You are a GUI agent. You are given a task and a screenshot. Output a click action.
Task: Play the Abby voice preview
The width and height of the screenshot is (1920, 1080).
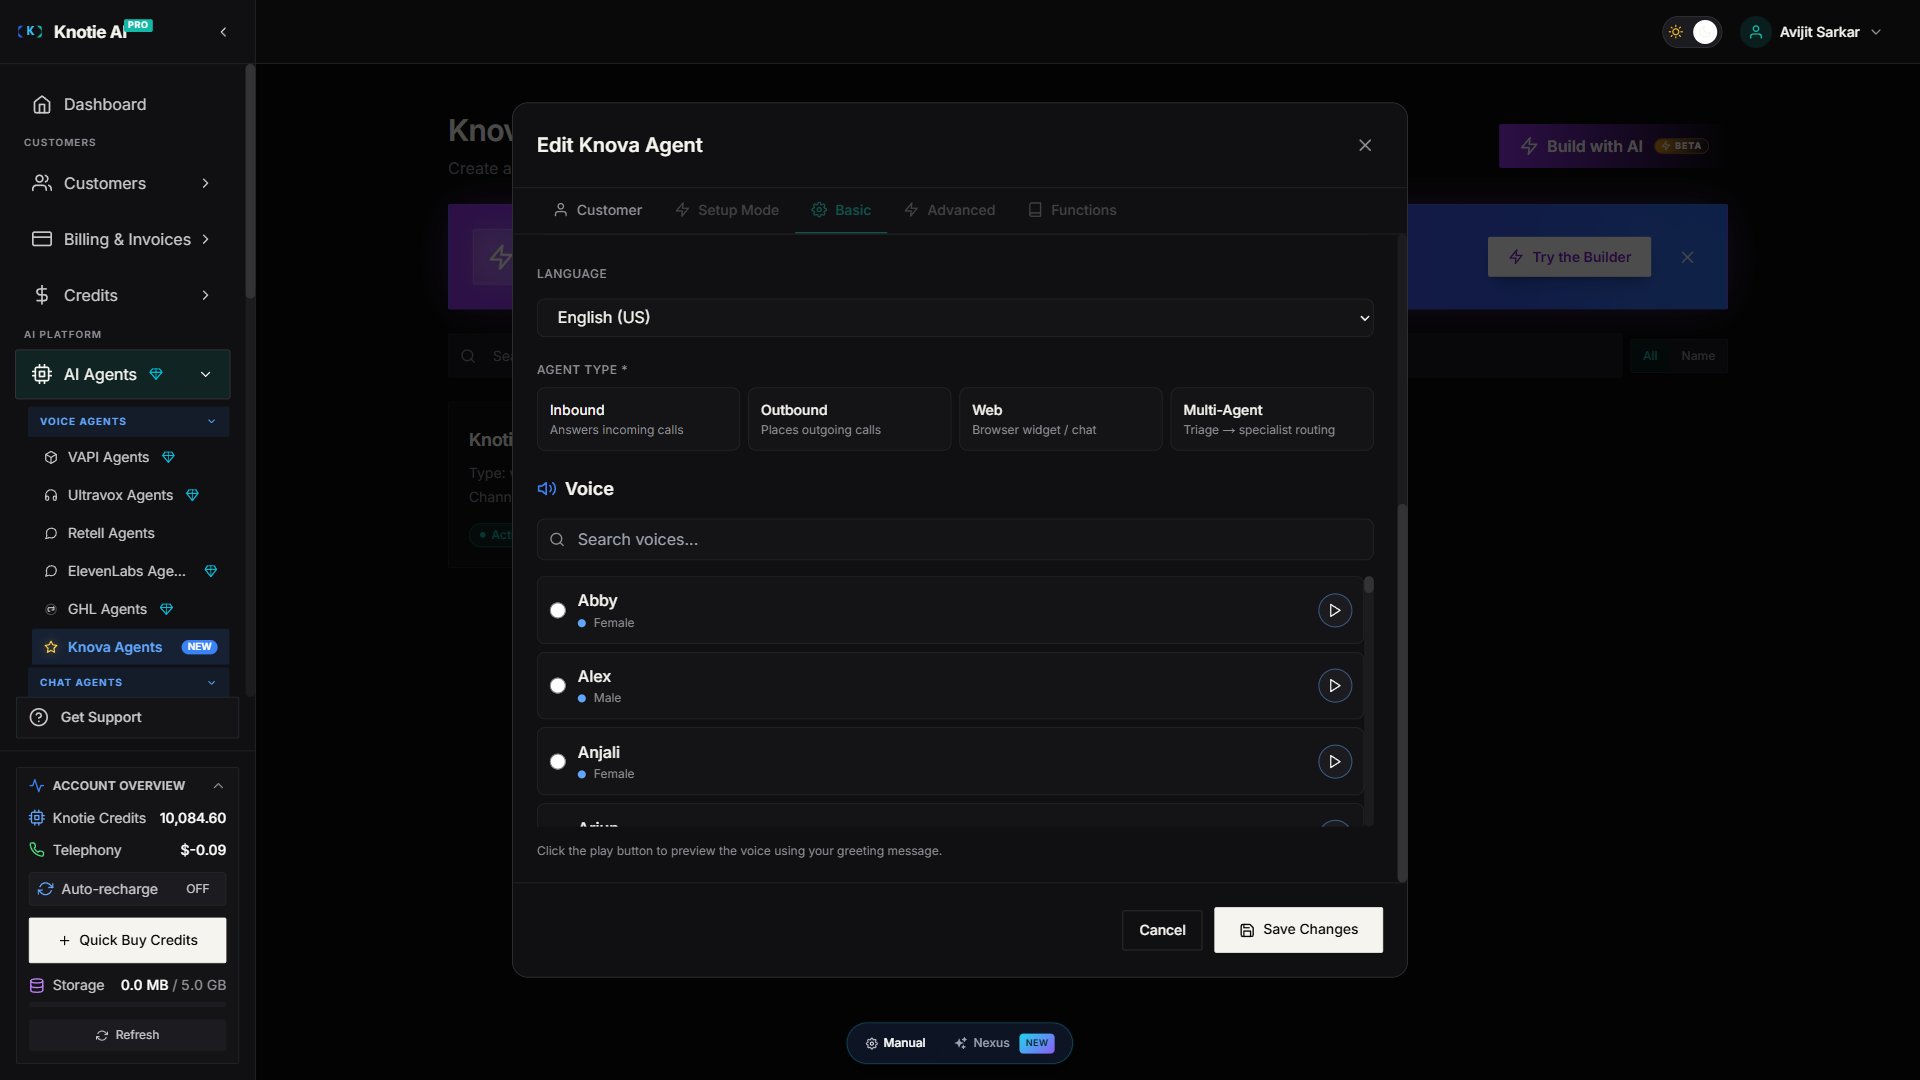point(1335,610)
